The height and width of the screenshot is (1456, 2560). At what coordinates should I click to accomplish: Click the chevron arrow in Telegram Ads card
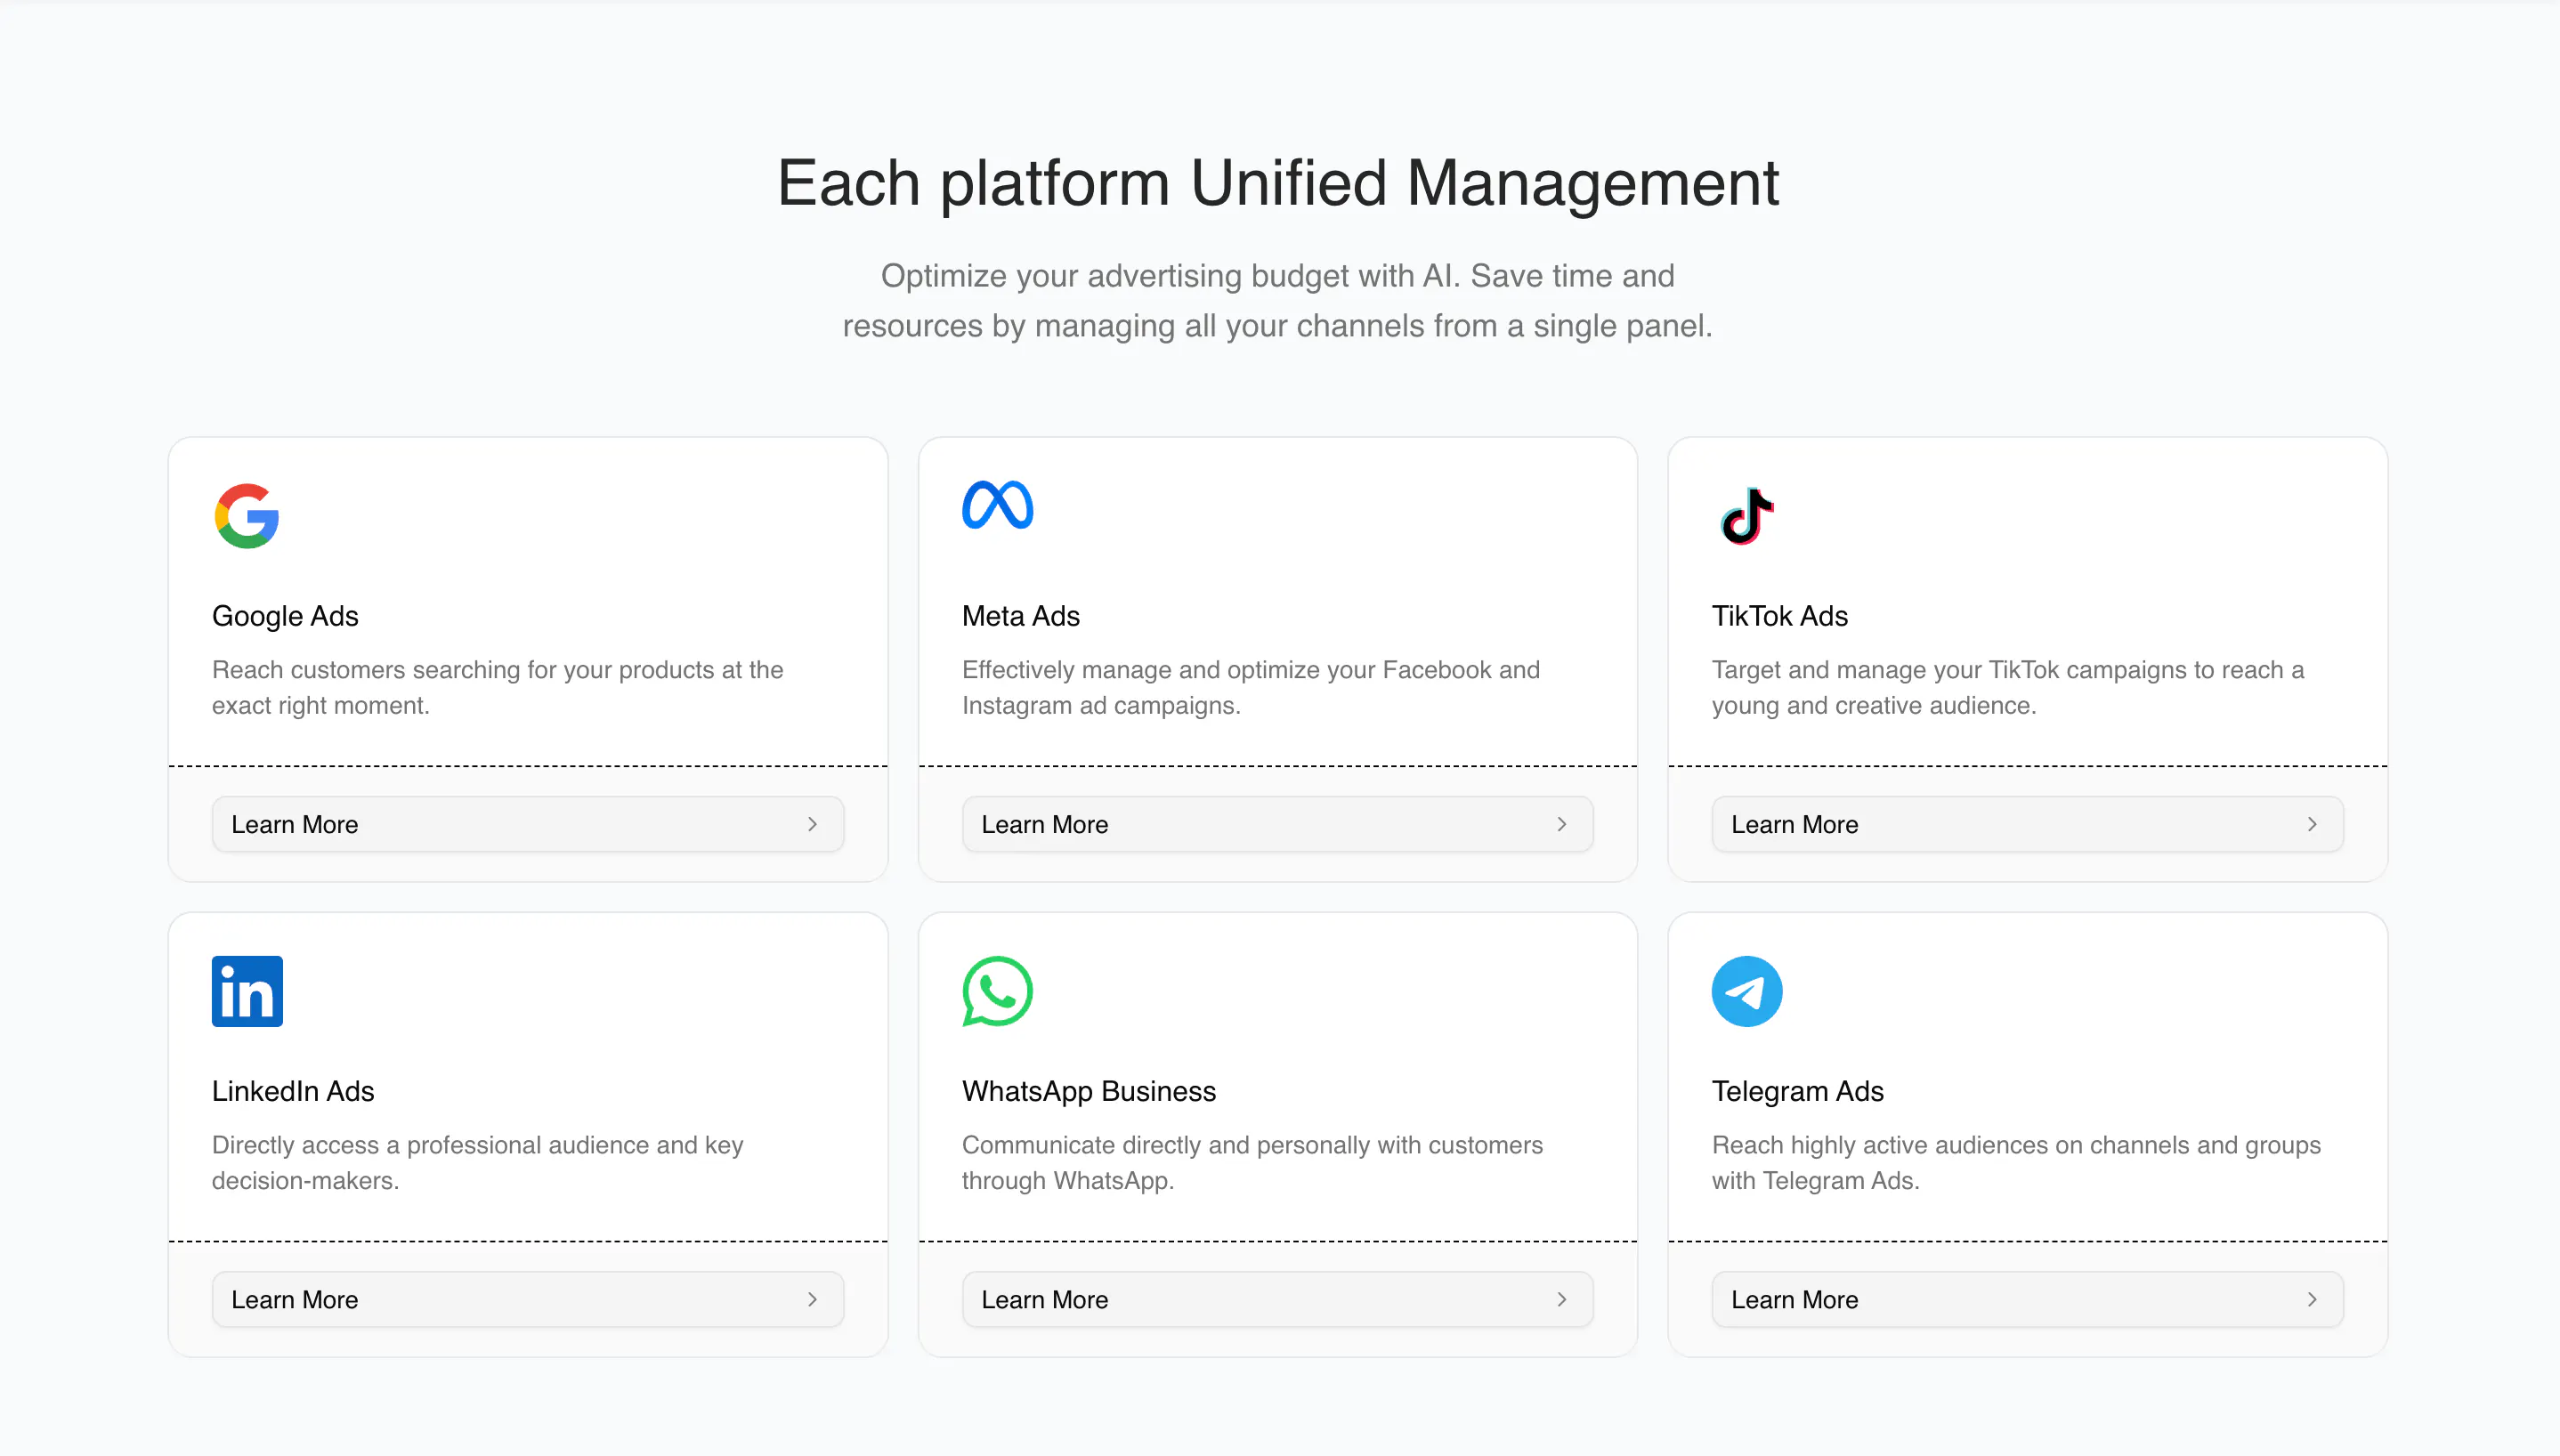coord(2312,1299)
